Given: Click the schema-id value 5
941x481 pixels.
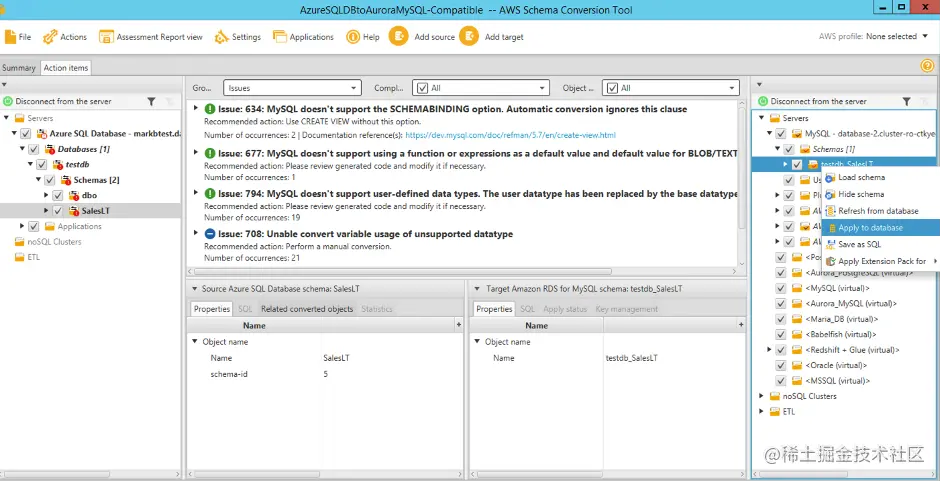Looking at the screenshot, I should (x=325, y=374).
